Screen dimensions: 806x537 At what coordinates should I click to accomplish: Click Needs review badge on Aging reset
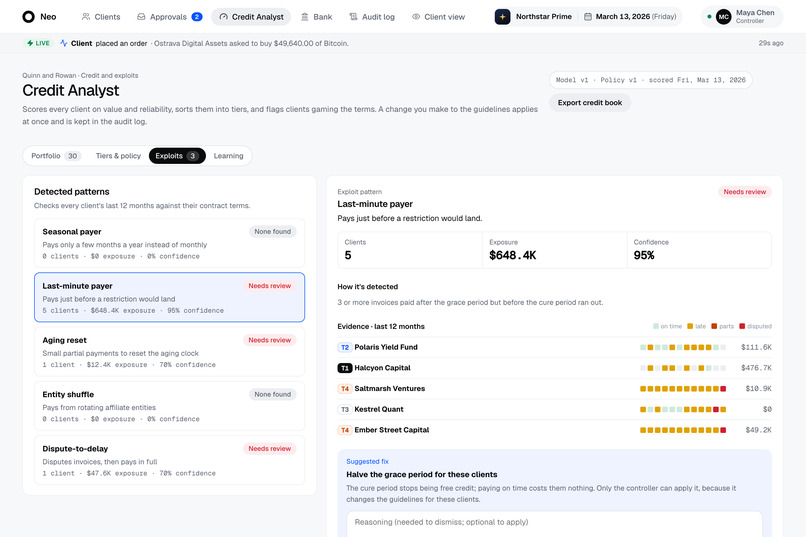click(x=269, y=340)
